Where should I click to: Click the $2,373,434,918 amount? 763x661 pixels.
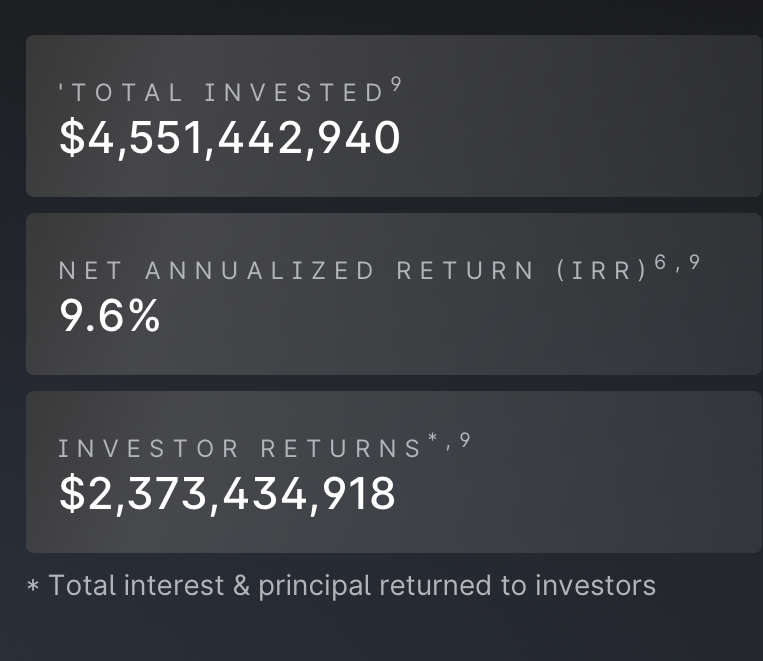pyautogui.click(x=227, y=494)
